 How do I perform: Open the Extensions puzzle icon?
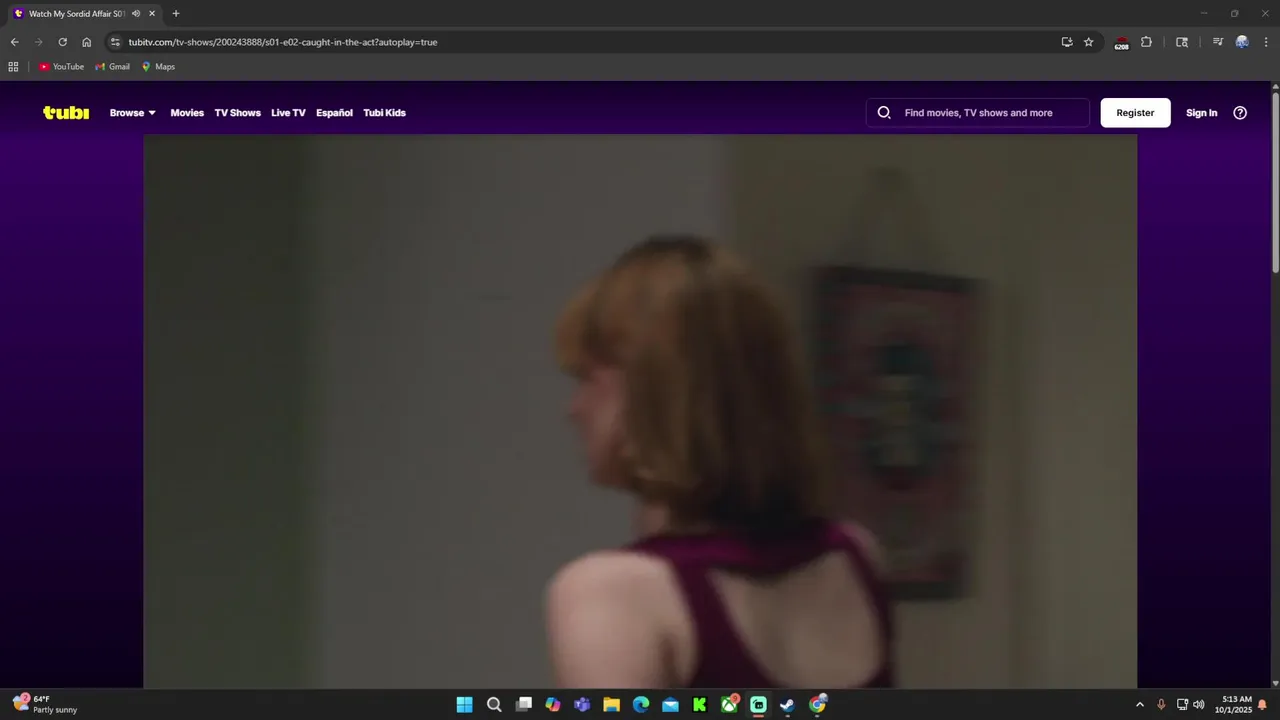tap(1146, 42)
